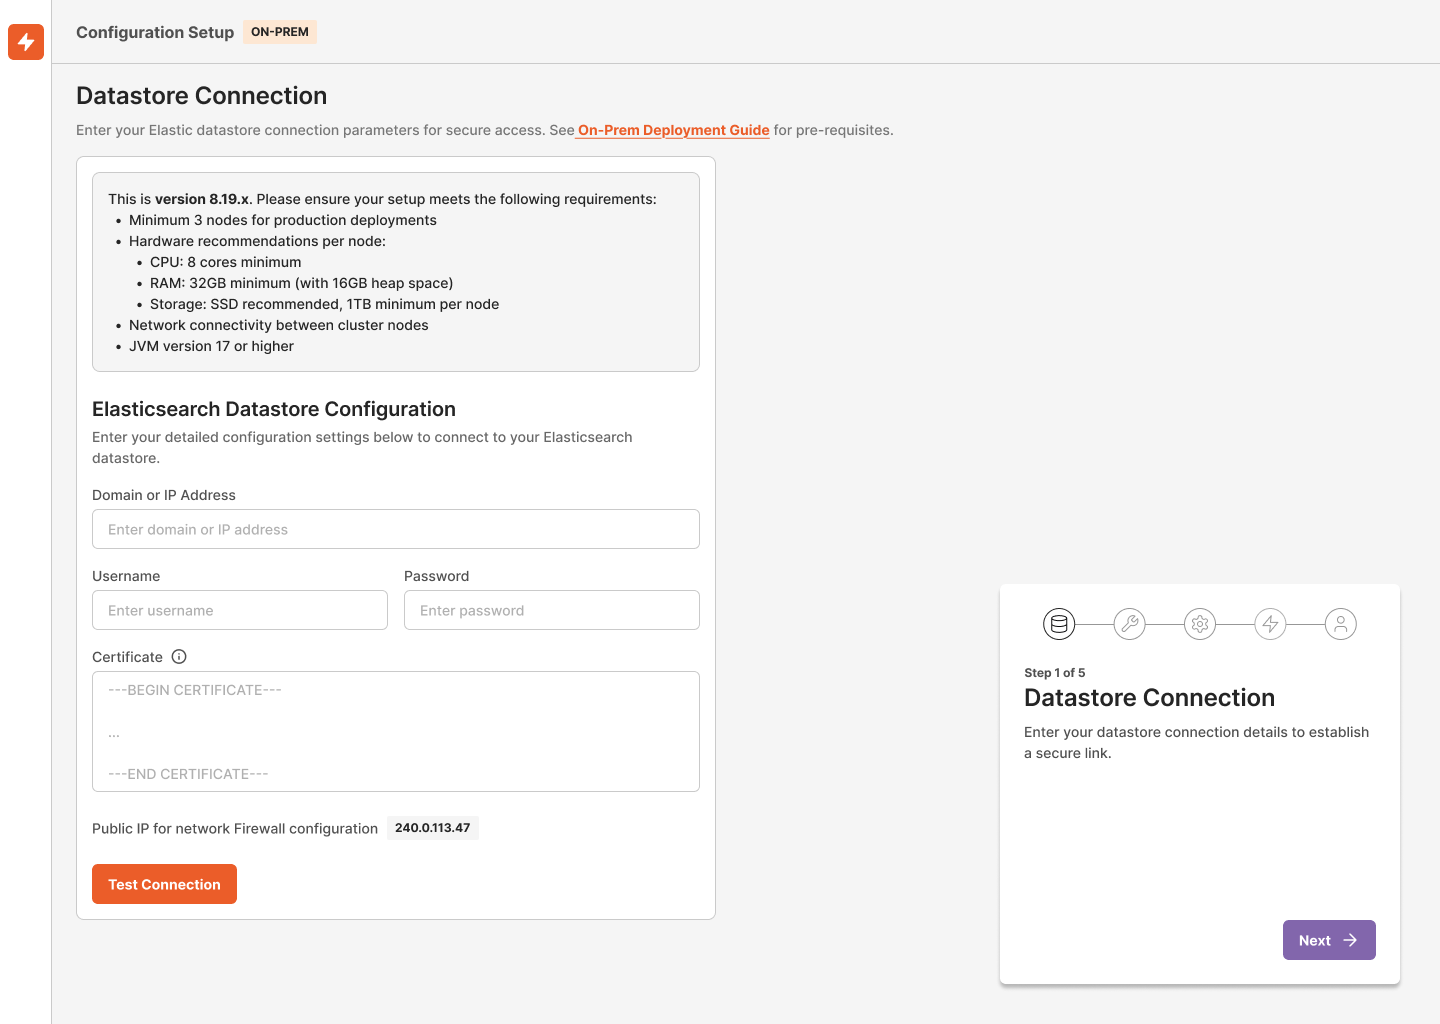Select the datastore step icon in the stepper
Screen dimensions: 1440x1024
click(1059, 623)
